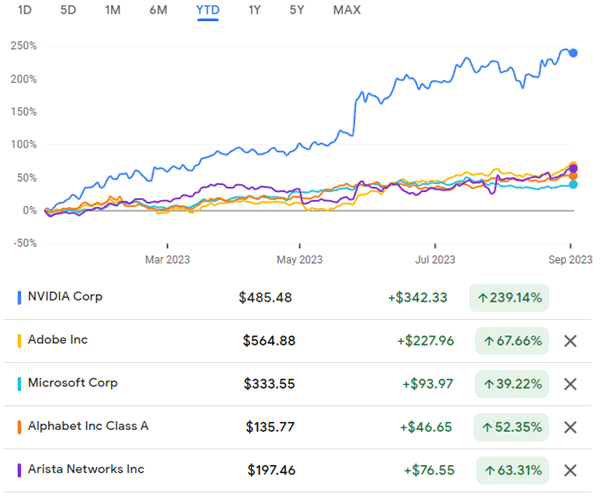Switch chart to the 1Y range

(x=254, y=10)
